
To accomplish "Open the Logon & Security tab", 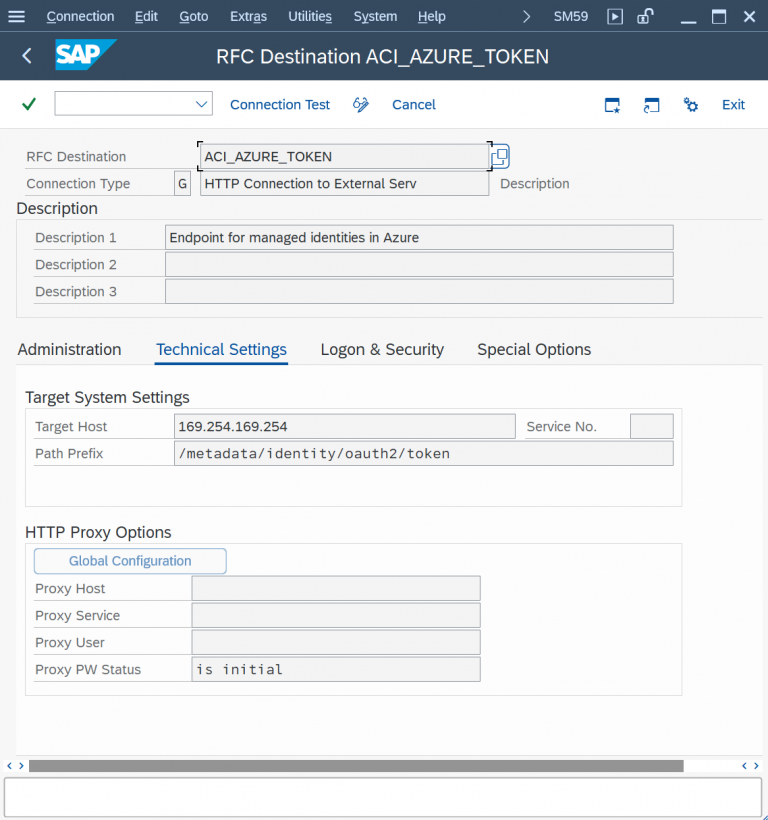I will [382, 349].
